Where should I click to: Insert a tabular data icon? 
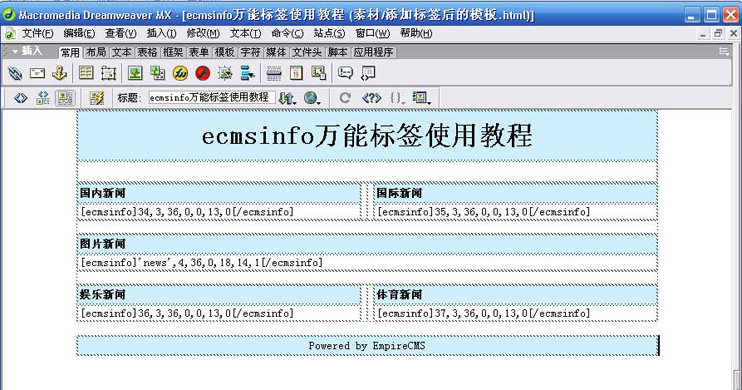[318, 73]
